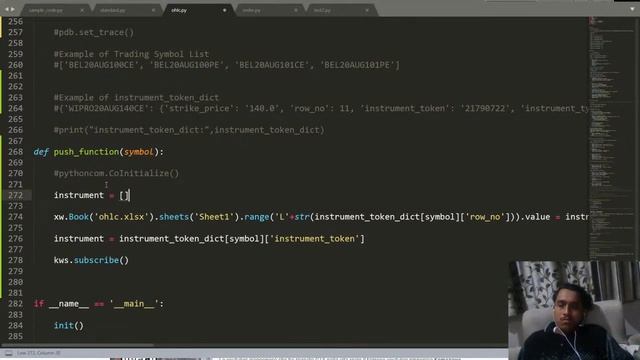
Task: Click the 'row_no' key on line 274
Action: click(x=485, y=217)
